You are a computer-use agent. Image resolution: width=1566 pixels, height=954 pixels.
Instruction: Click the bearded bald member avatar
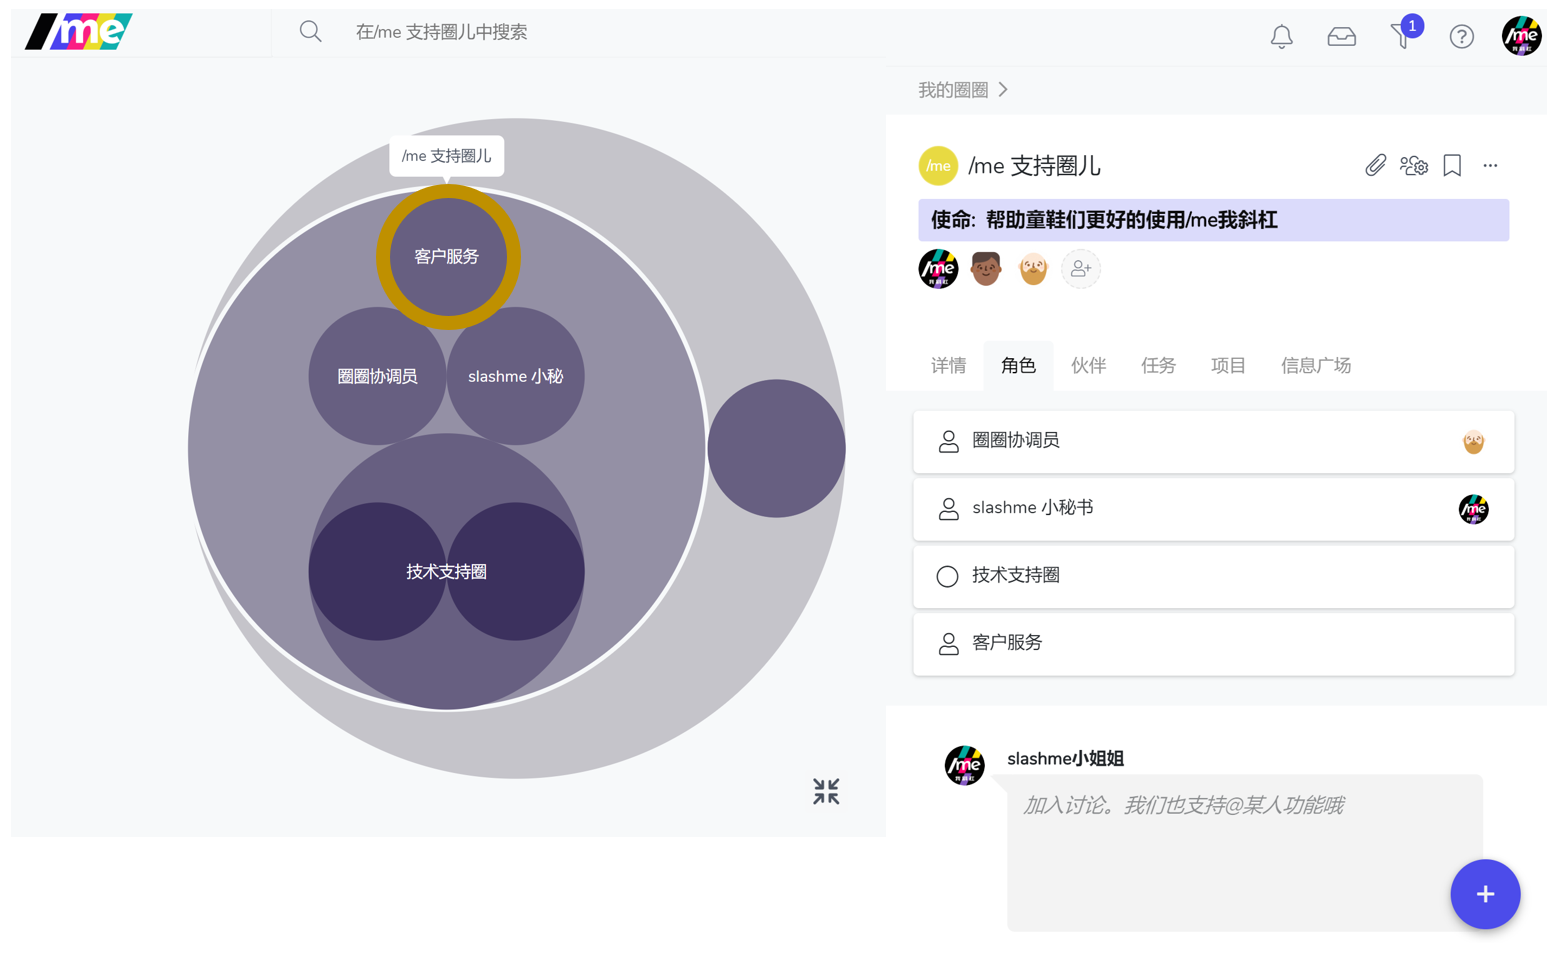[1033, 269]
